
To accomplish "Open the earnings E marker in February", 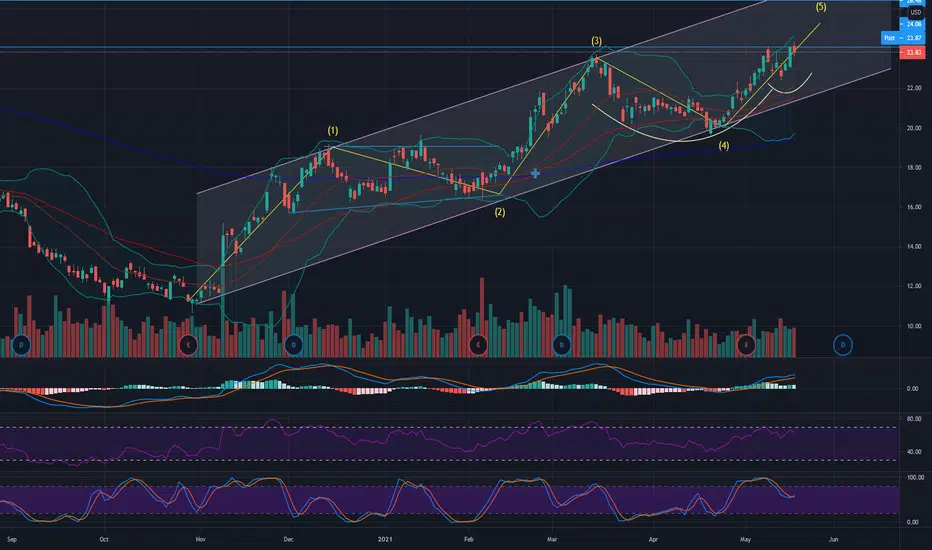I will [x=478, y=345].
